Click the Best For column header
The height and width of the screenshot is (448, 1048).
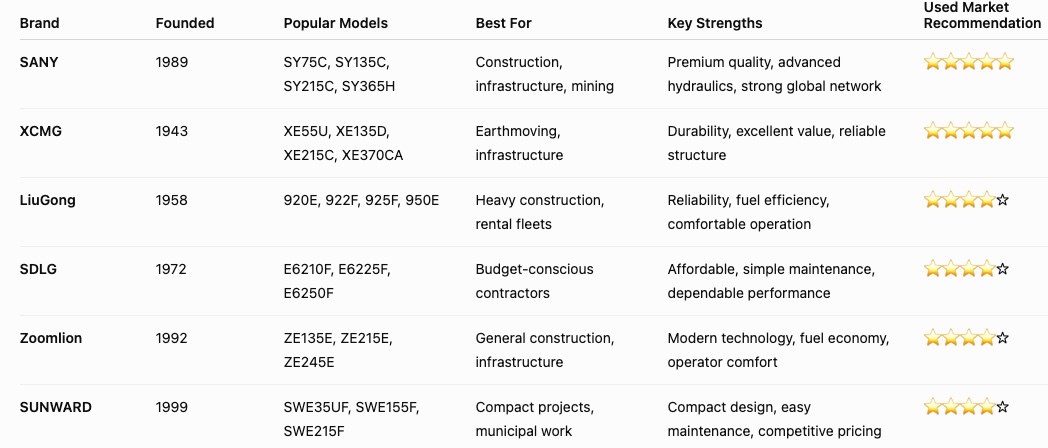point(503,23)
